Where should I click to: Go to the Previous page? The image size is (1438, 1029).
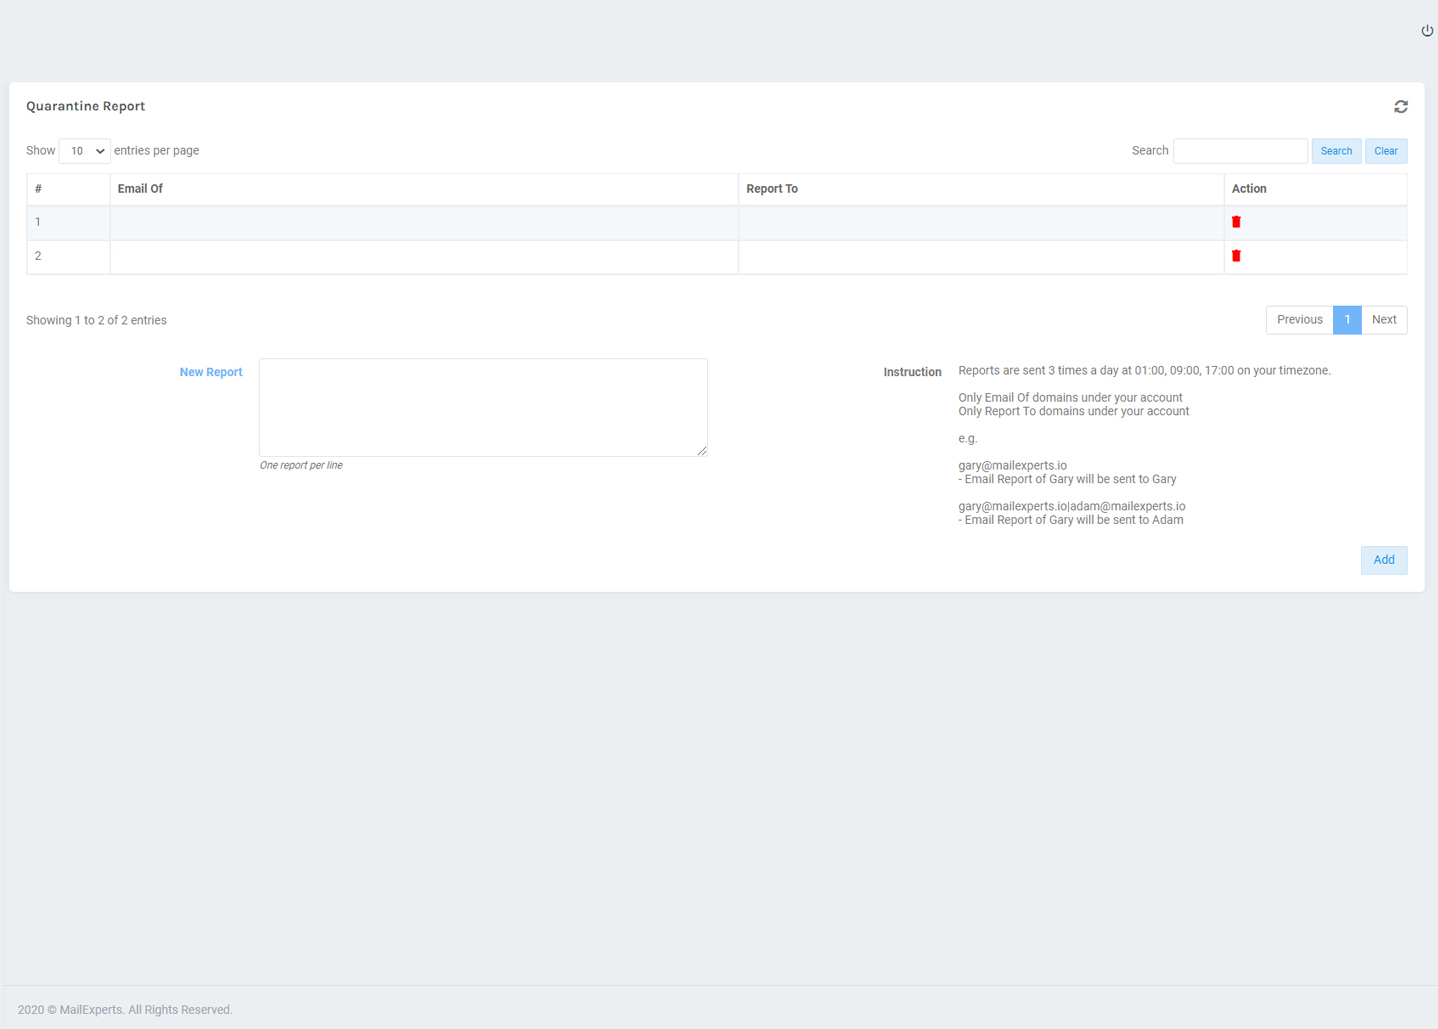(1298, 319)
